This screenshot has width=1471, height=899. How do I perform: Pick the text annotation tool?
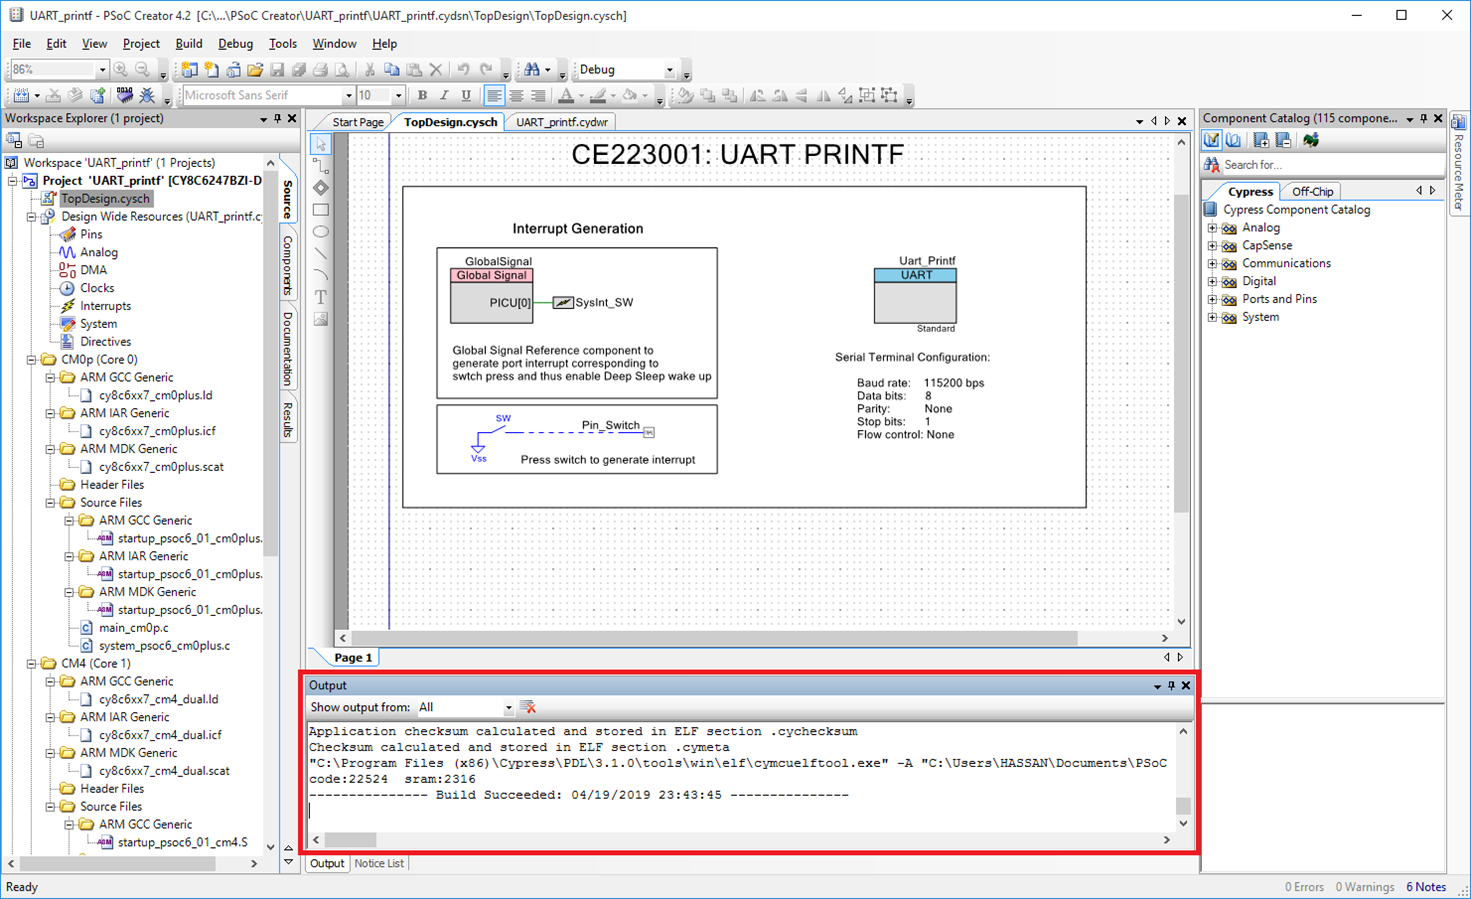[x=321, y=297]
